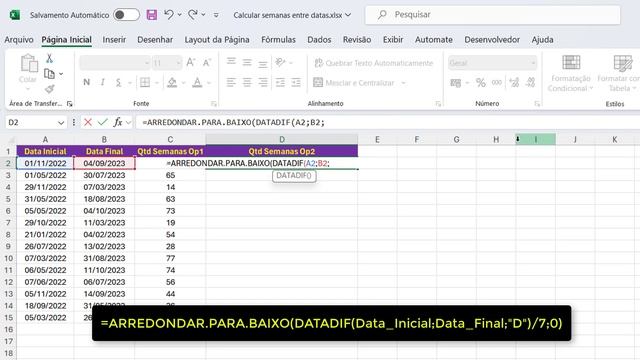
Task: Switch to the Dados tab
Action: (x=319, y=40)
